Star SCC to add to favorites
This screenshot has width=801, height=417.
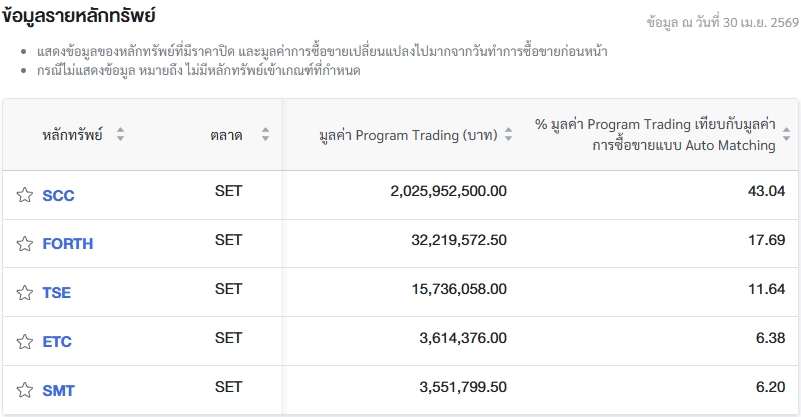click(x=25, y=196)
